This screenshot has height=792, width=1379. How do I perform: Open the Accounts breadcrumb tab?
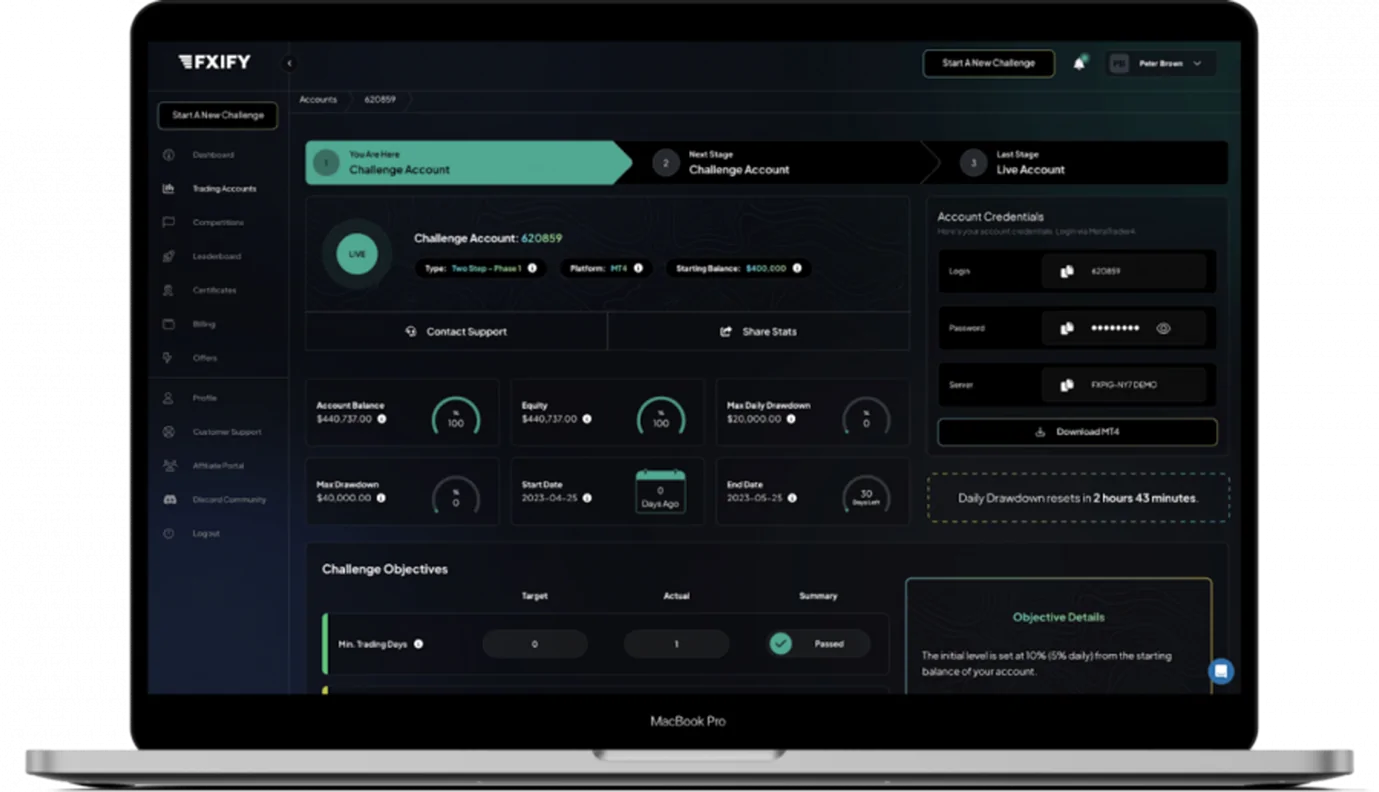[x=318, y=99]
